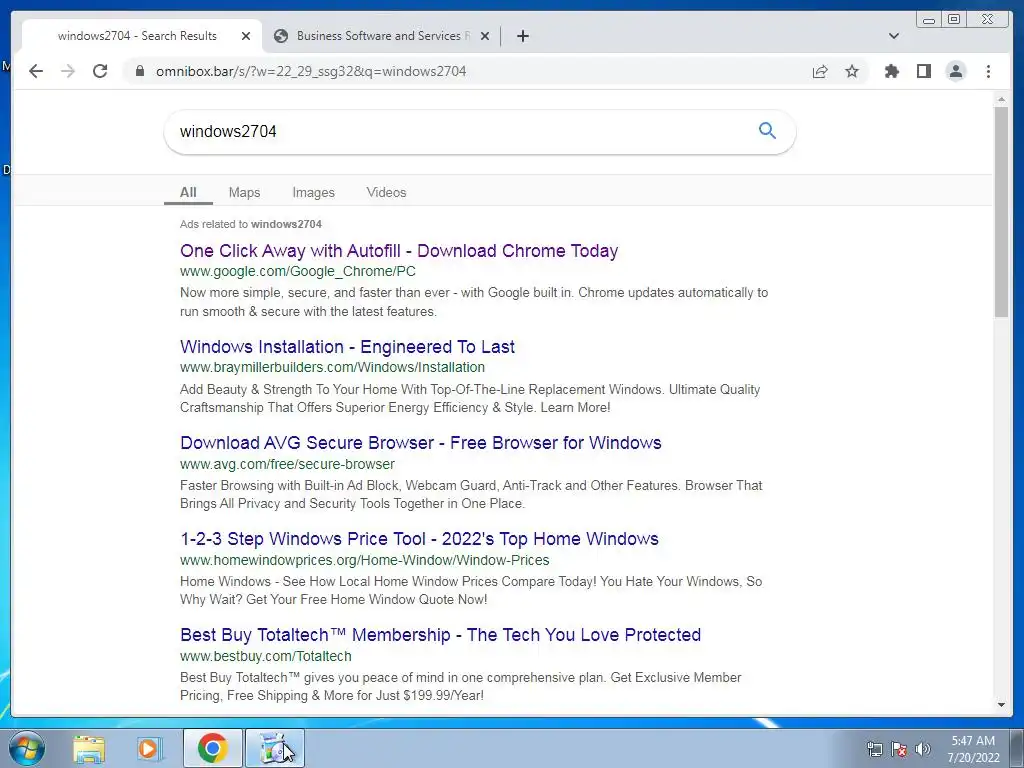Open the Chrome profile avatar
The image size is (1024, 768).
point(955,71)
